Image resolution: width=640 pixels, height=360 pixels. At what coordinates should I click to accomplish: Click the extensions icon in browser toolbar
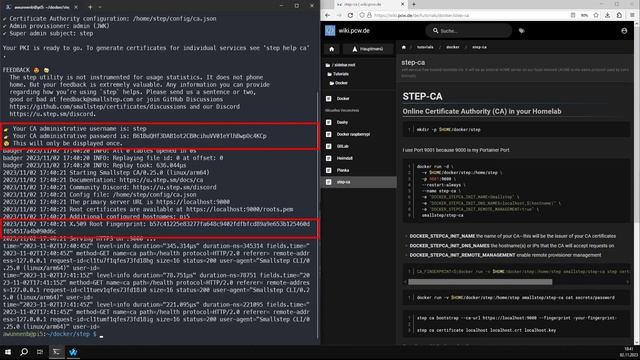pos(619,15)
